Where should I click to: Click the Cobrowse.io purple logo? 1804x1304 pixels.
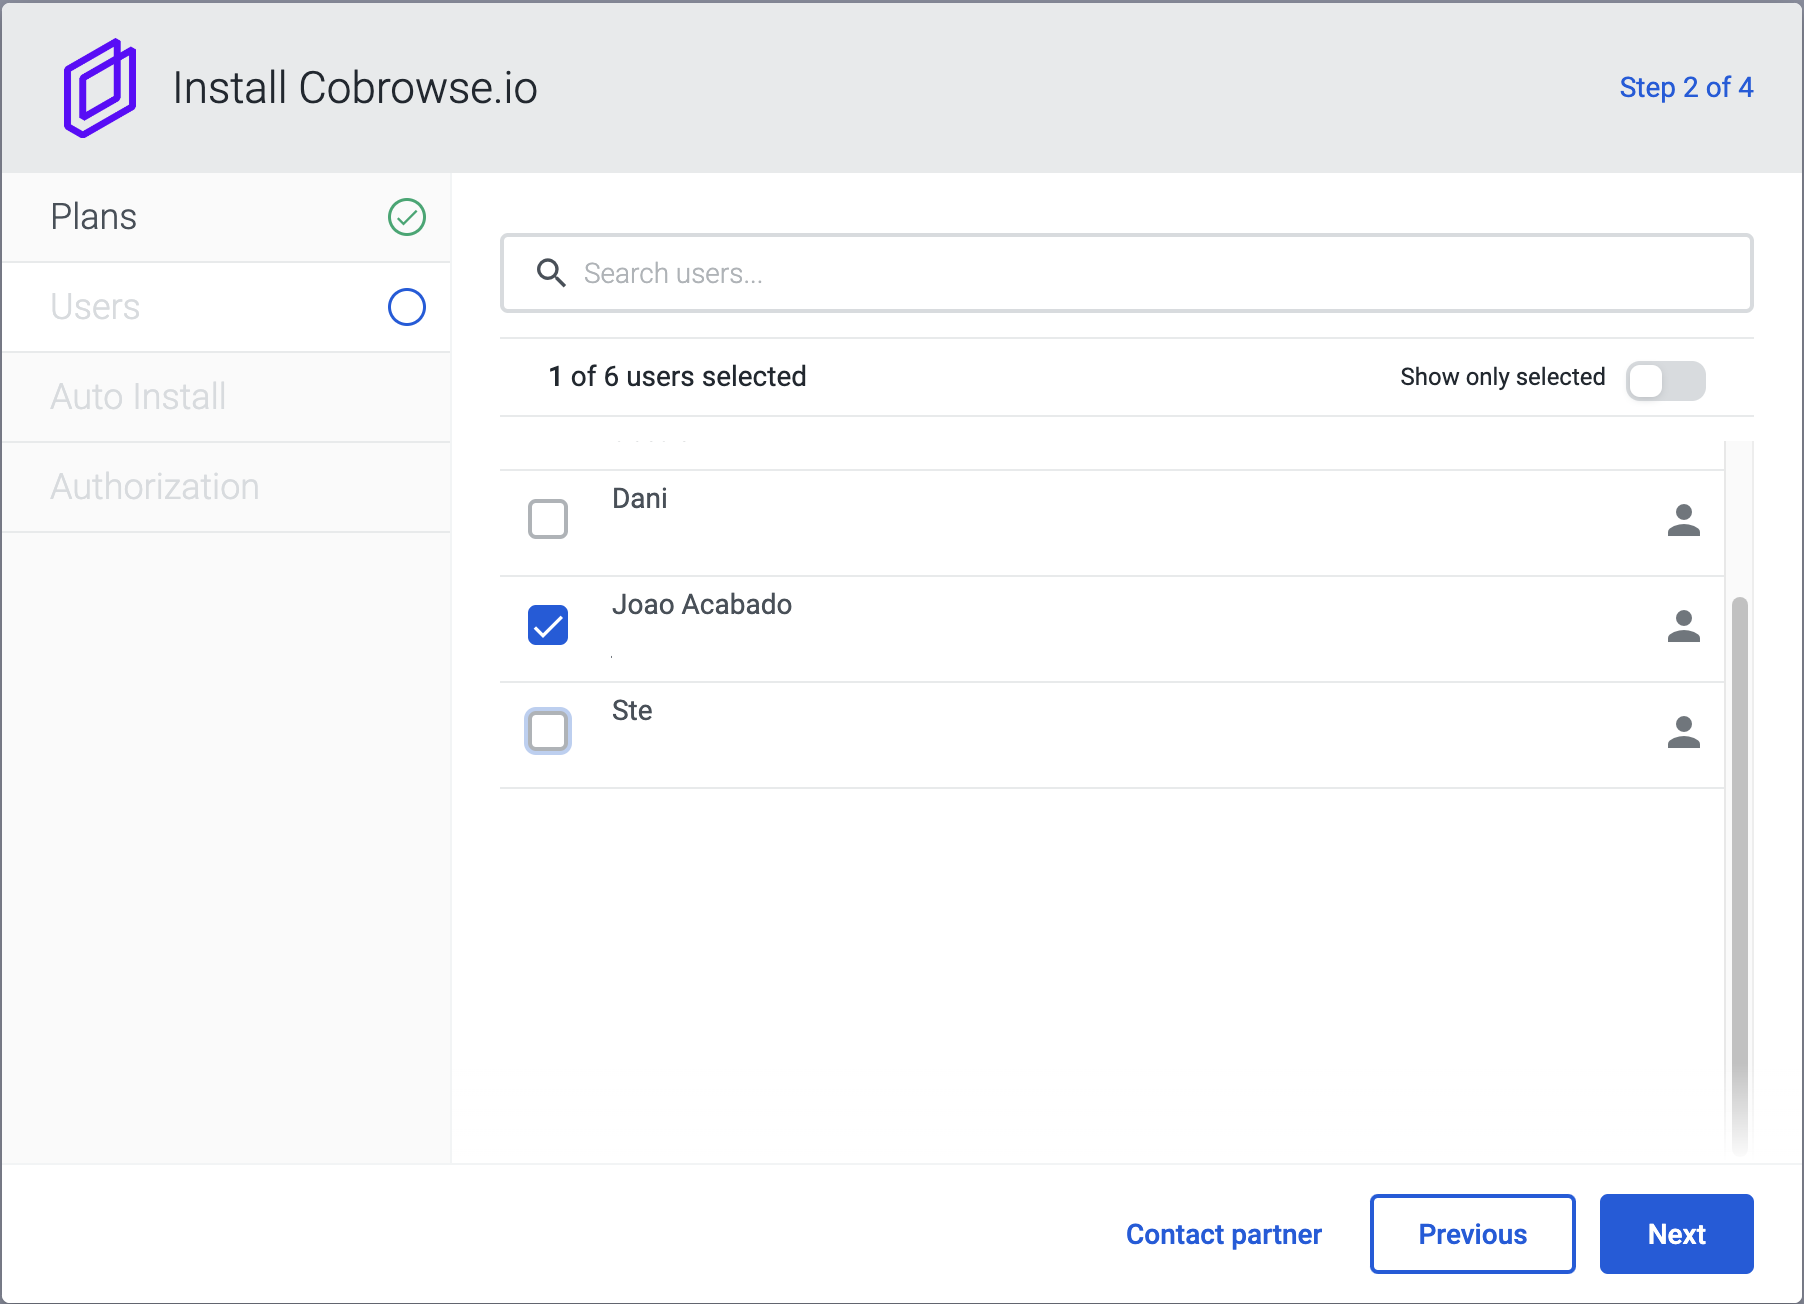coord(100,88)
